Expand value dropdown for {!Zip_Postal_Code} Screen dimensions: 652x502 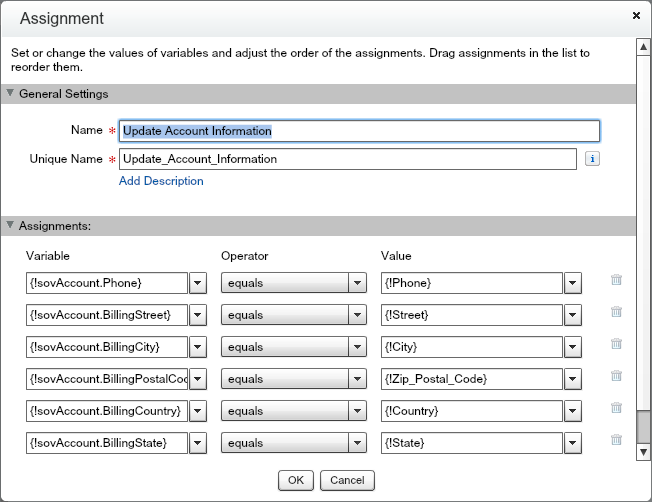click(572, 379)
